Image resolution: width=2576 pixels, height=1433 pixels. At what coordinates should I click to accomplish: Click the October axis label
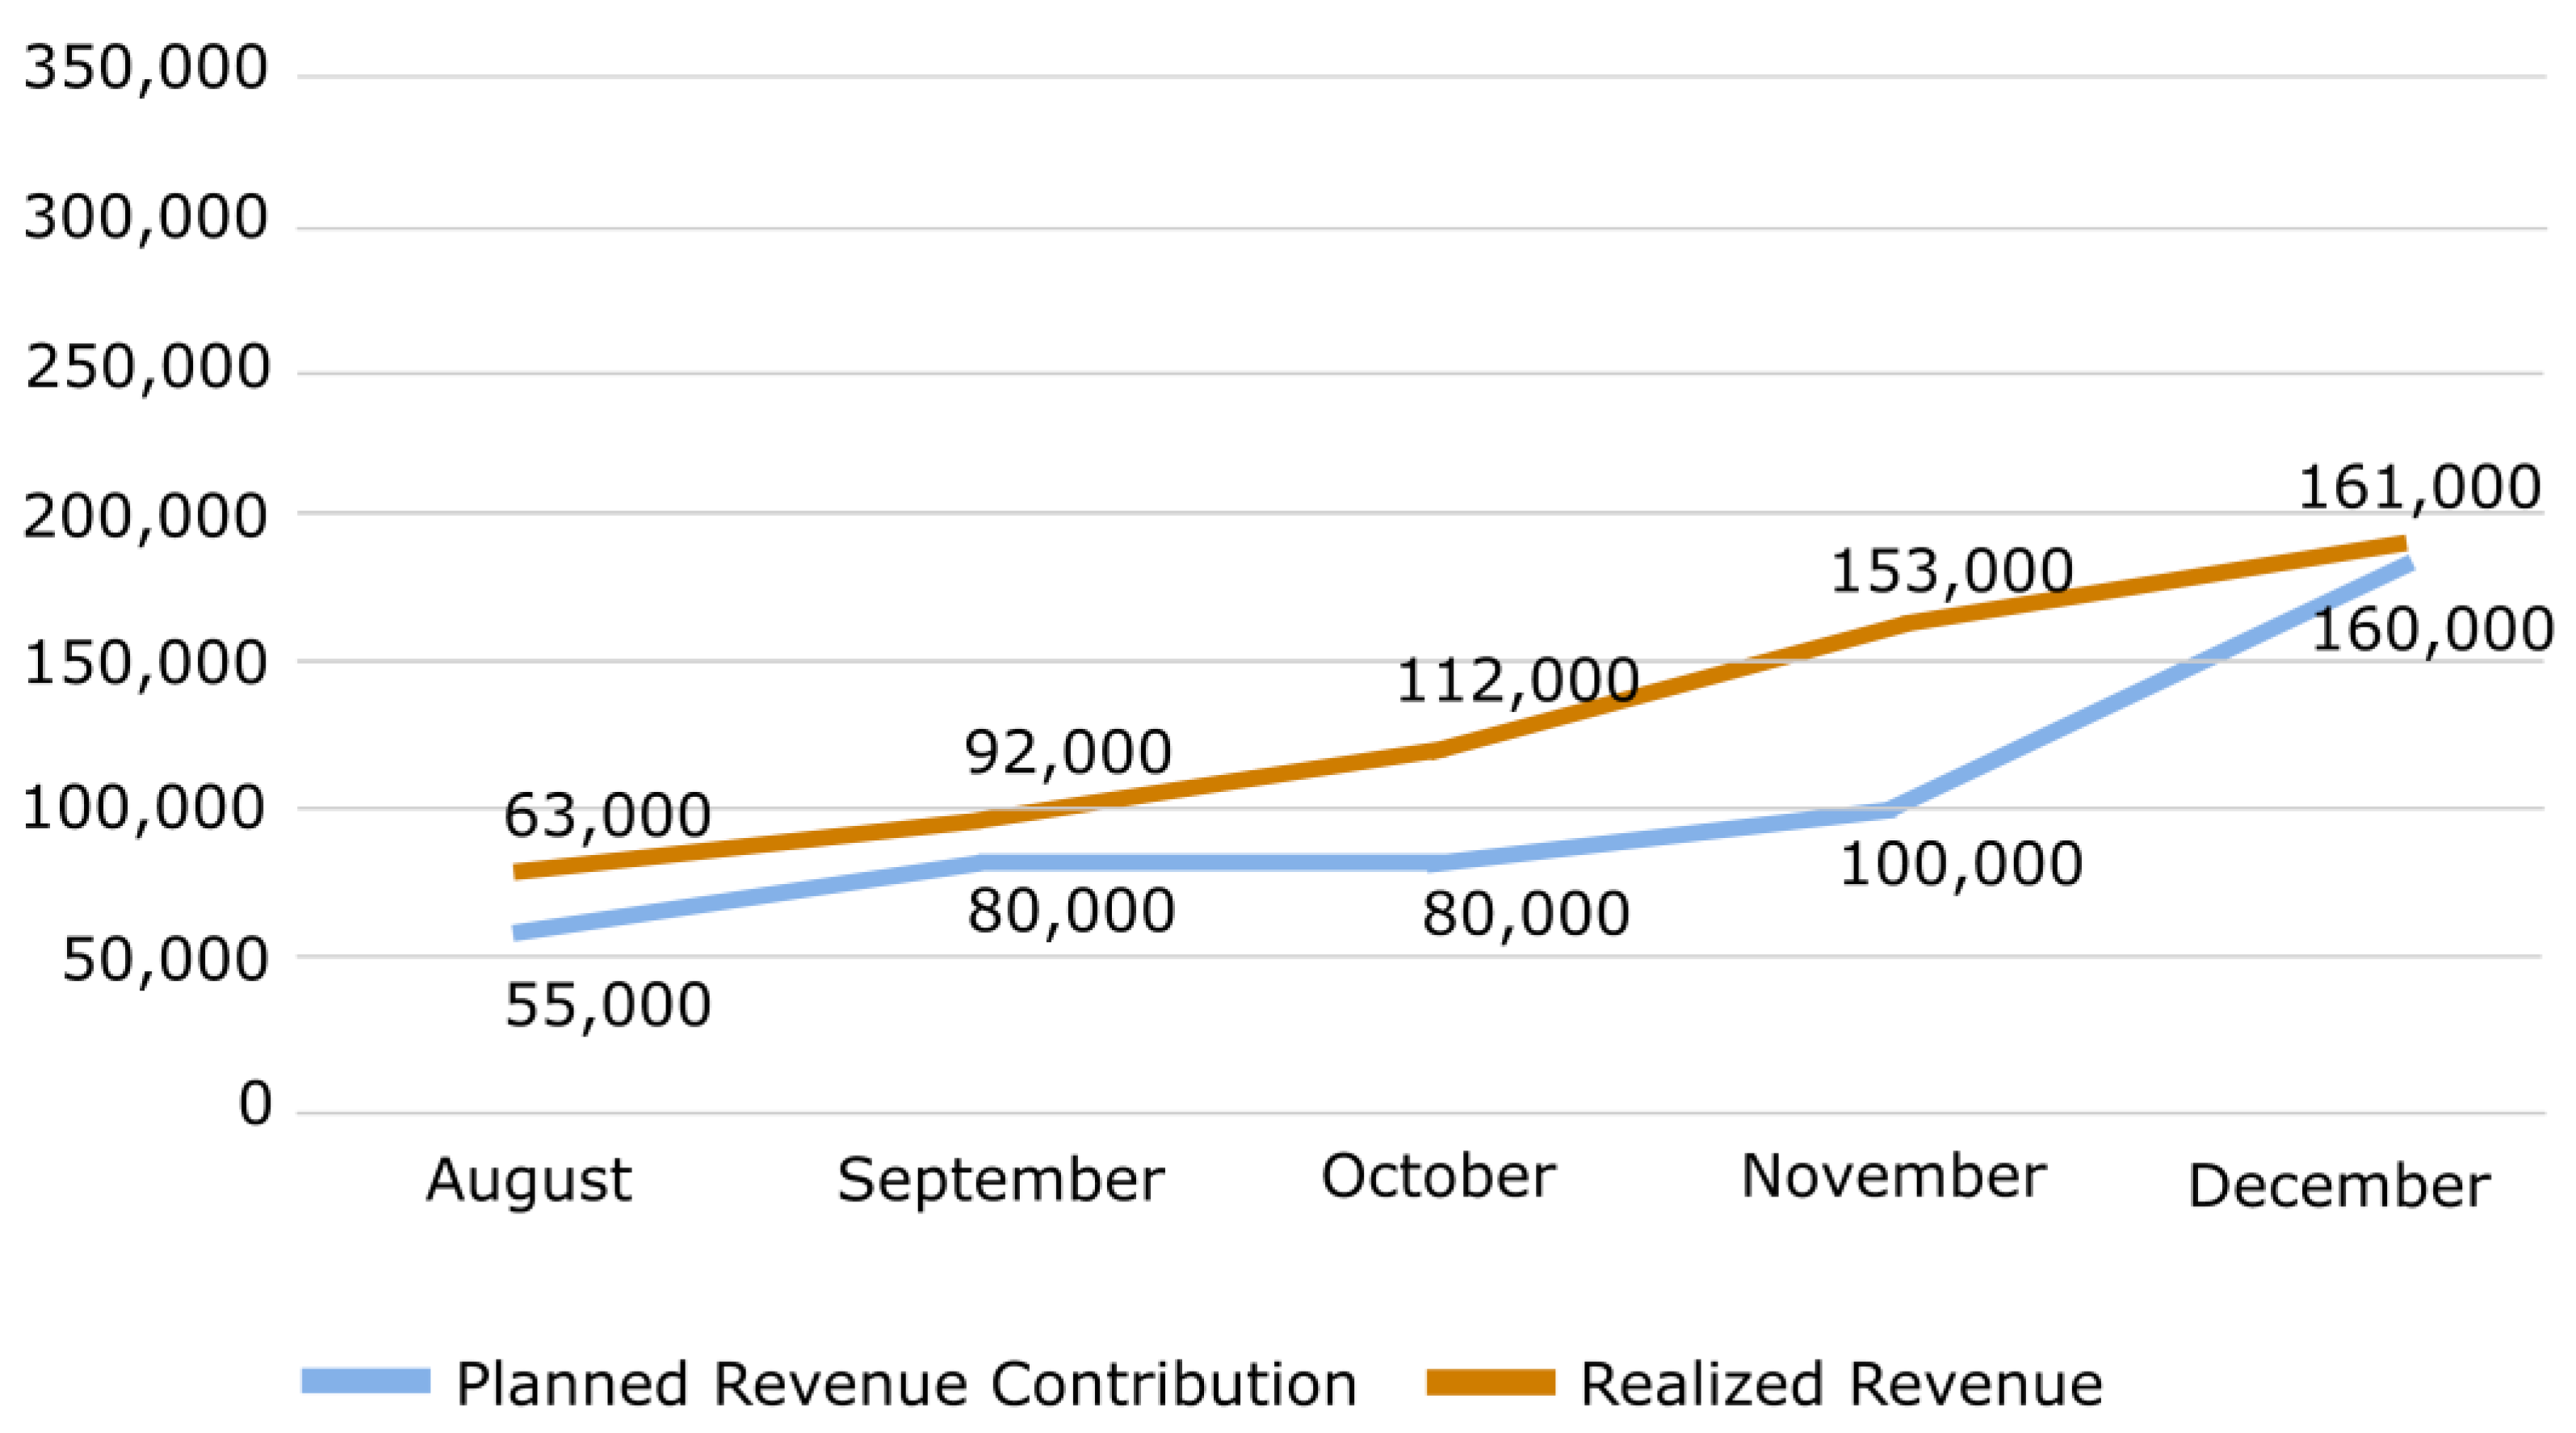[1437, 1176]
